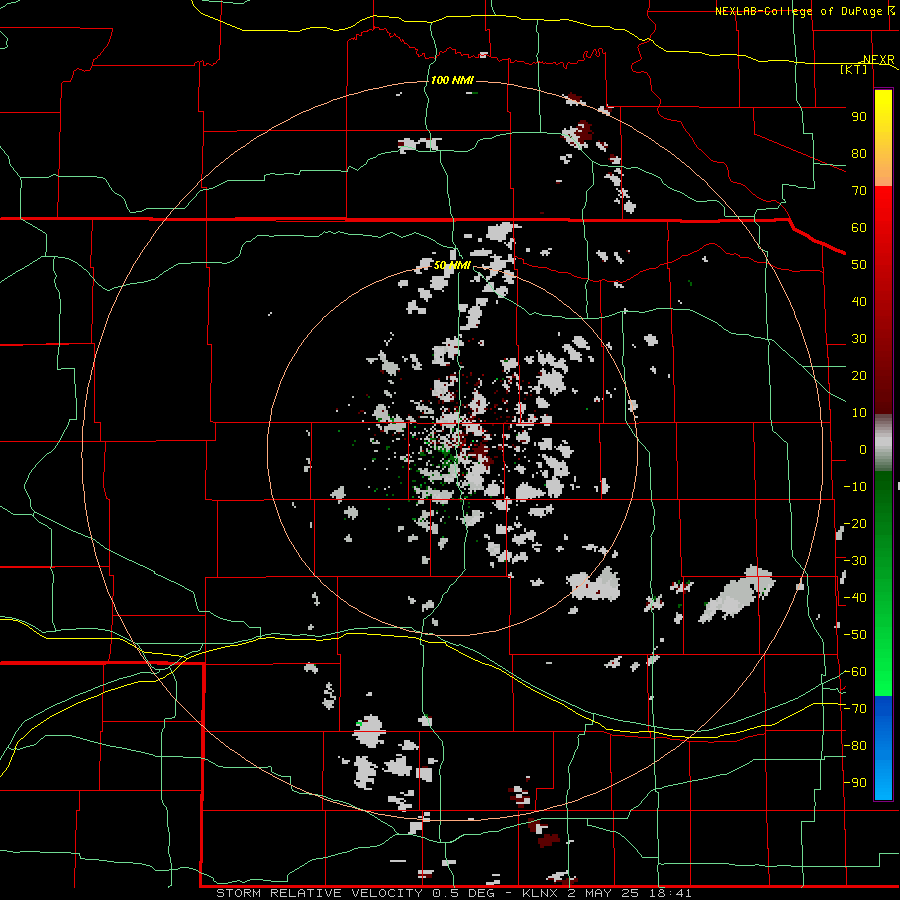Screen dimensions: 900x900
Task: Click the KLNX station identifier in caption
Action: pos(541,893)
